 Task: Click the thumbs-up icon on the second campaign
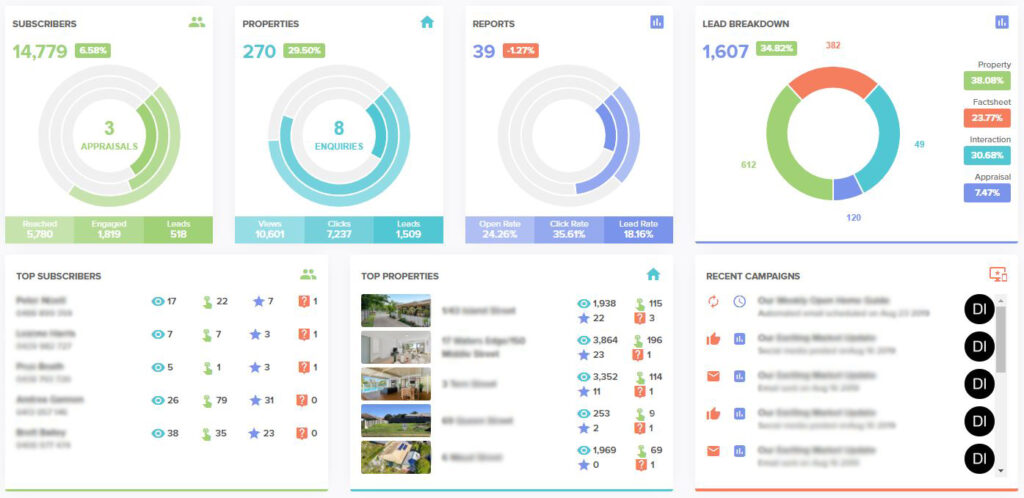713,339
